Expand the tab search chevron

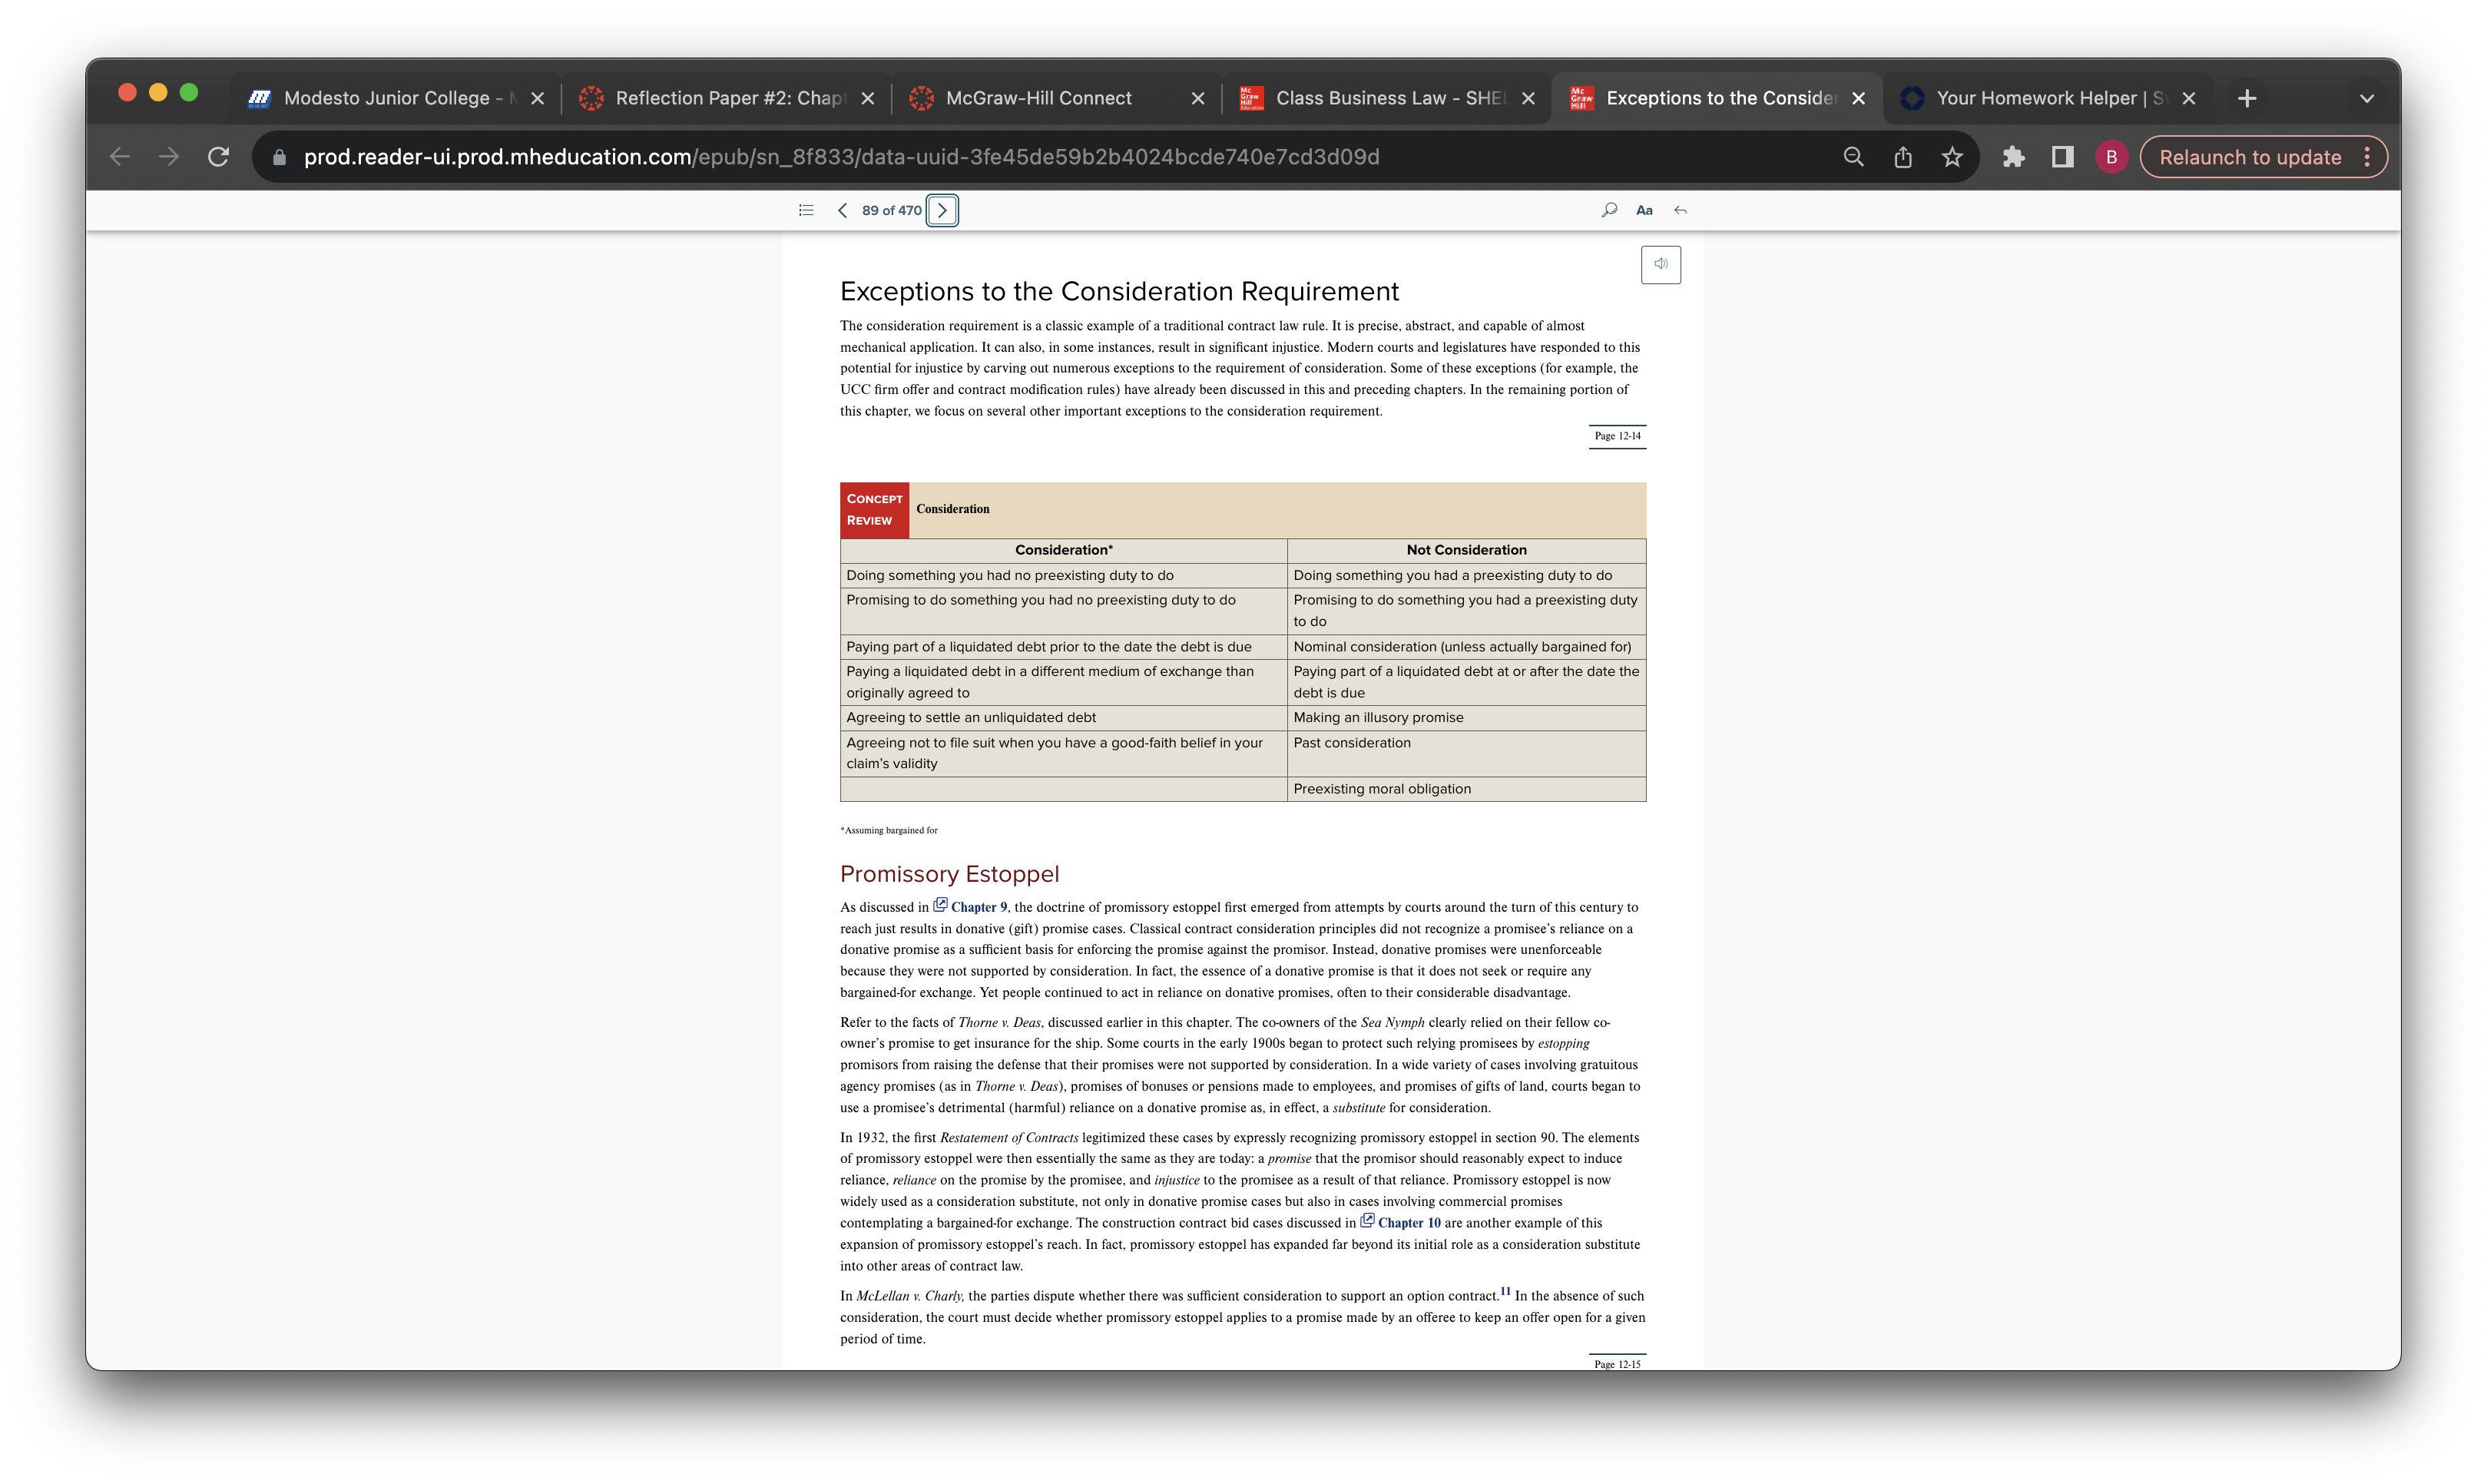[2366, 98]
